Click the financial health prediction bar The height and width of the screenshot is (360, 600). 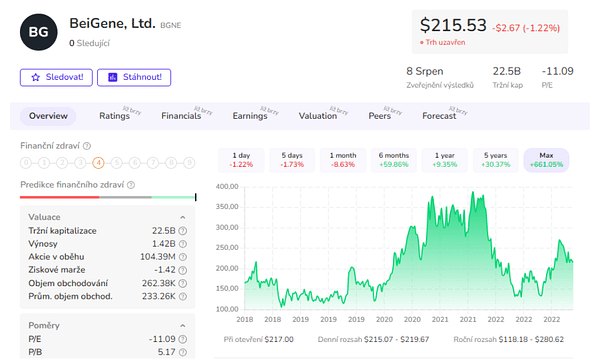coord(108,197)
